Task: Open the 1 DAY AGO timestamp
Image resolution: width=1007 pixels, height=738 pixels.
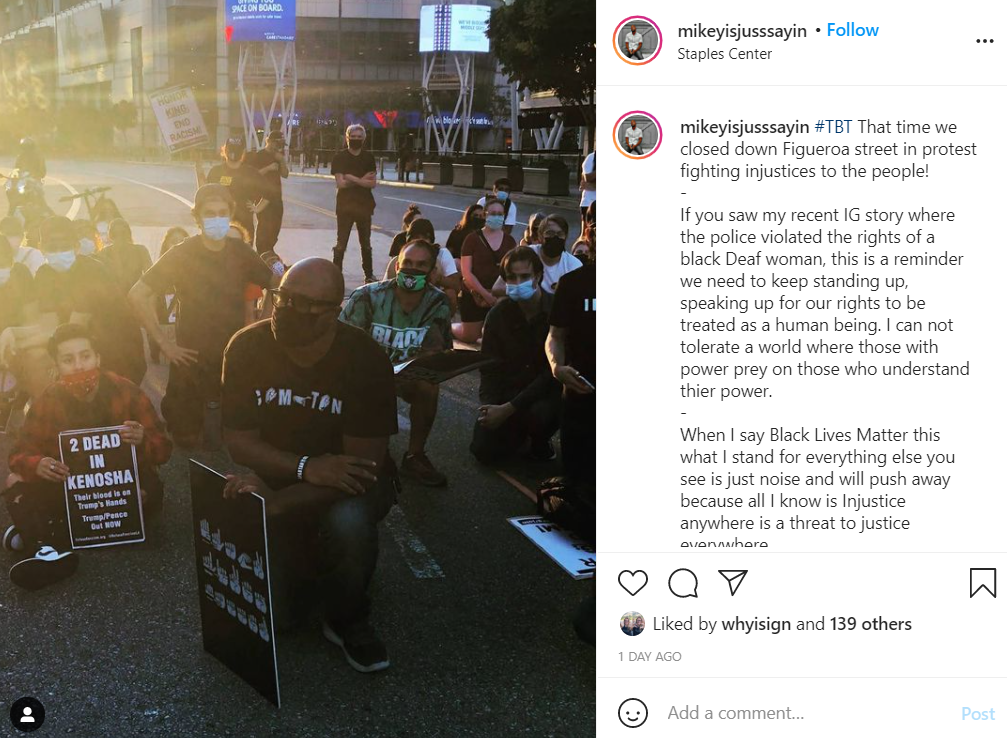Action: (x=649, y=656)
